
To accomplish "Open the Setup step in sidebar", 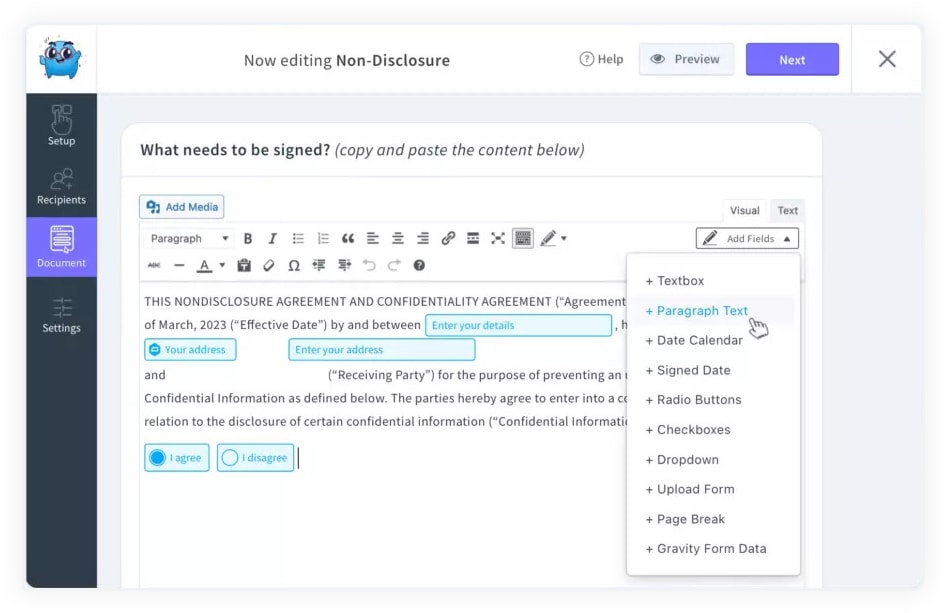I will 61,126.
